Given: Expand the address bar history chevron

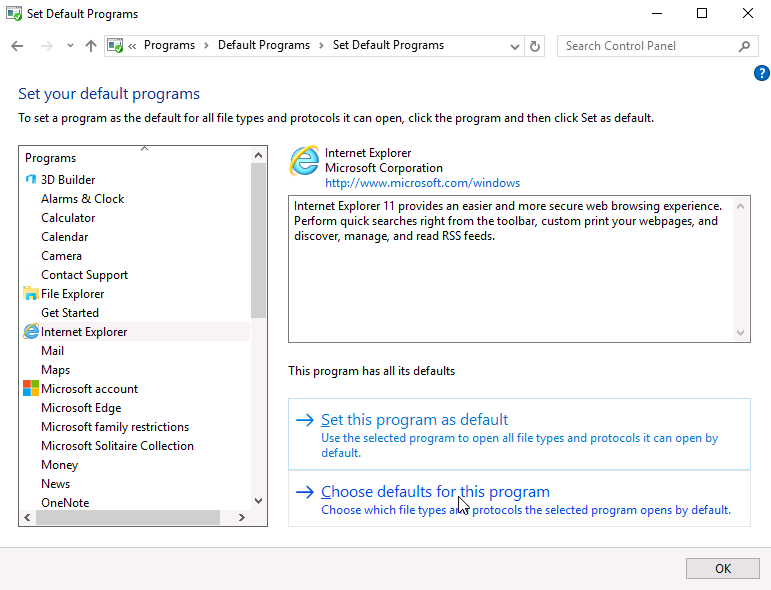Looking at the screenshot, I should point(514,47).
